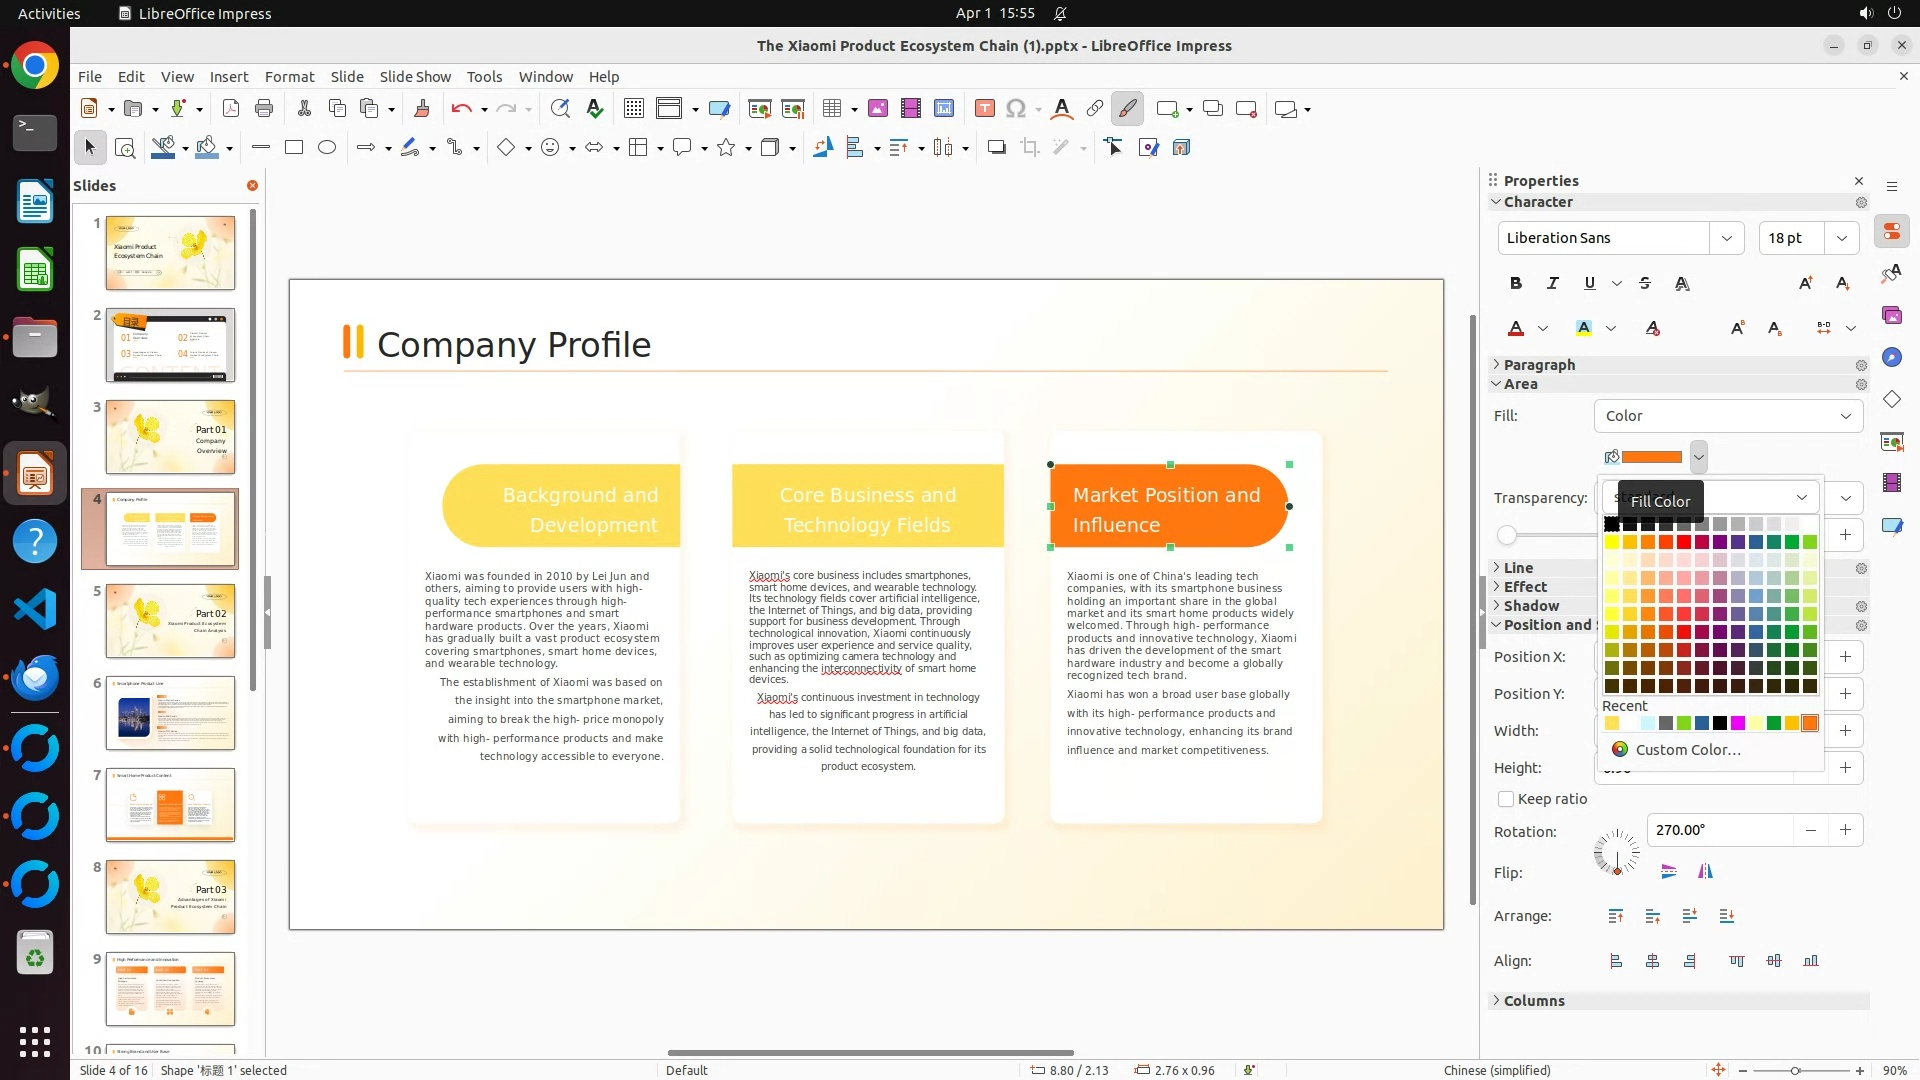1920x1080 pixels.
Task: Select the Rectangle drawing tool
Action: pyautogui.click(x=294, y=148)
